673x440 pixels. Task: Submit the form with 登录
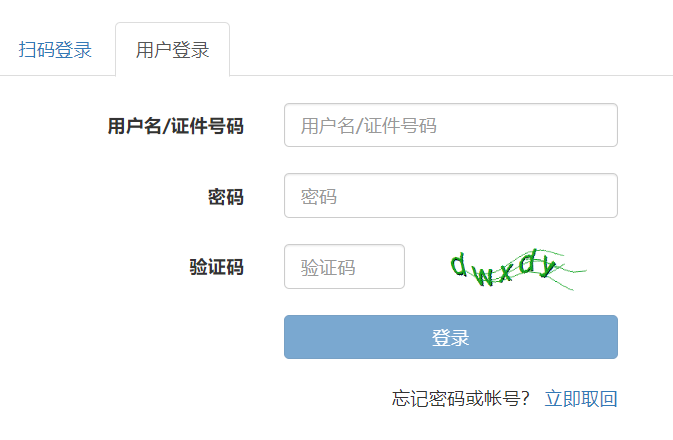click(x=451, y=337)
